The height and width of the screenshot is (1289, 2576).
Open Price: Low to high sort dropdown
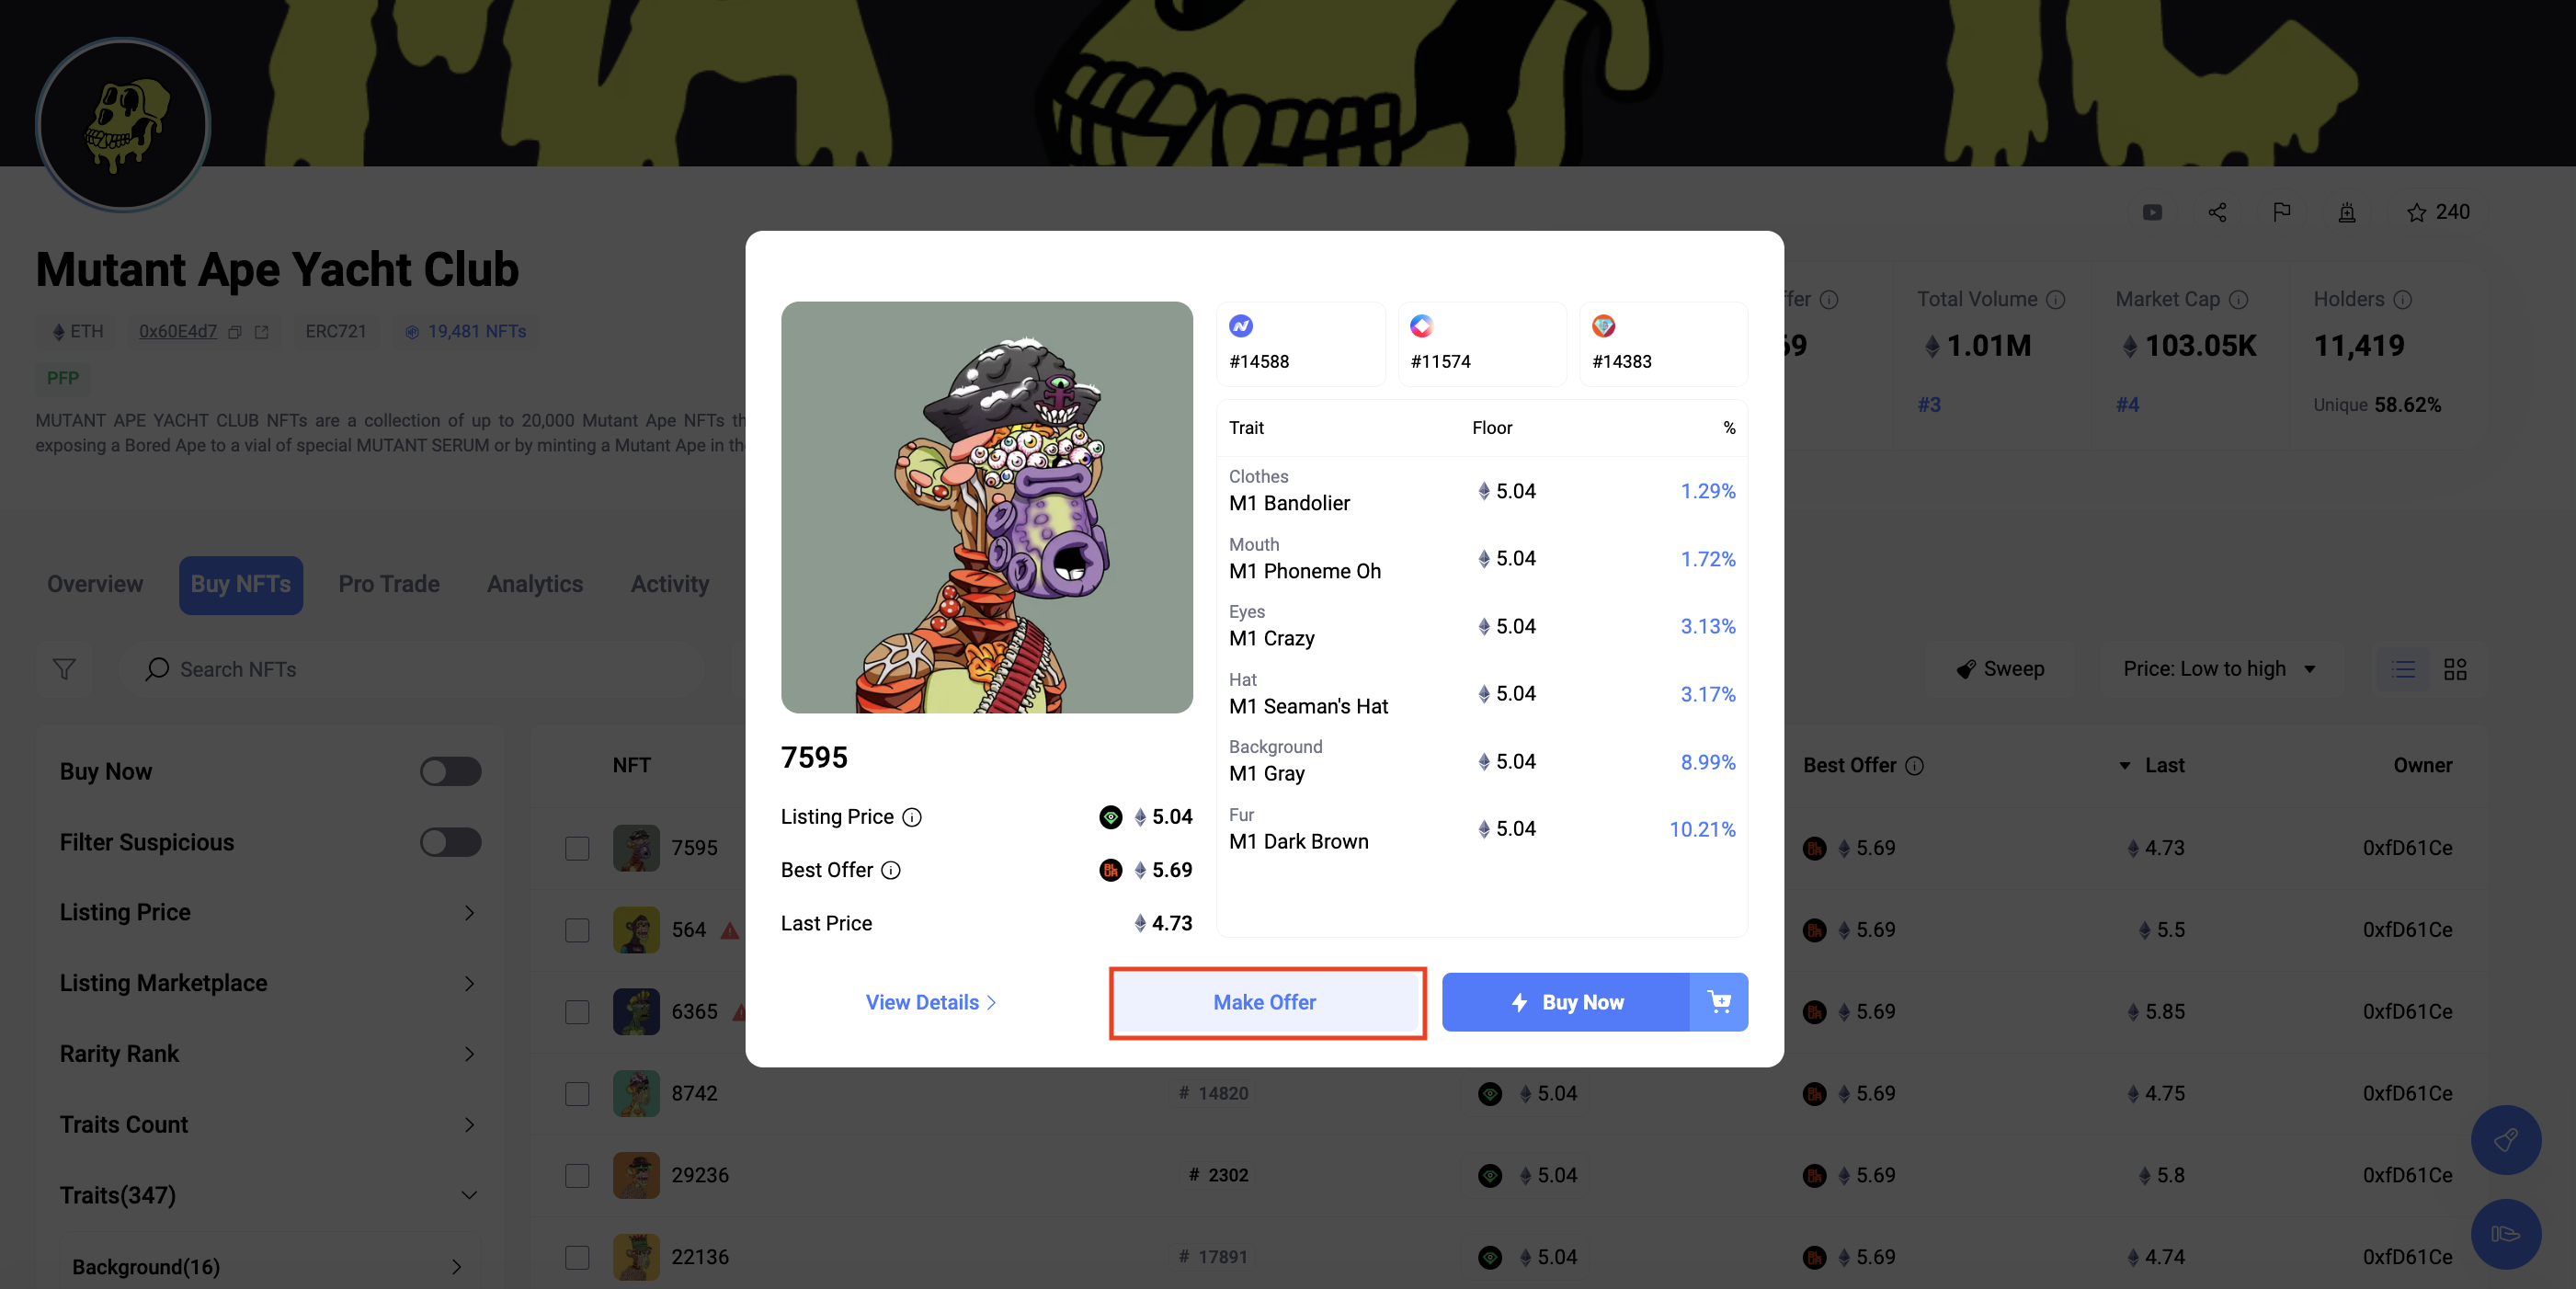click(x=2219, y=669)
